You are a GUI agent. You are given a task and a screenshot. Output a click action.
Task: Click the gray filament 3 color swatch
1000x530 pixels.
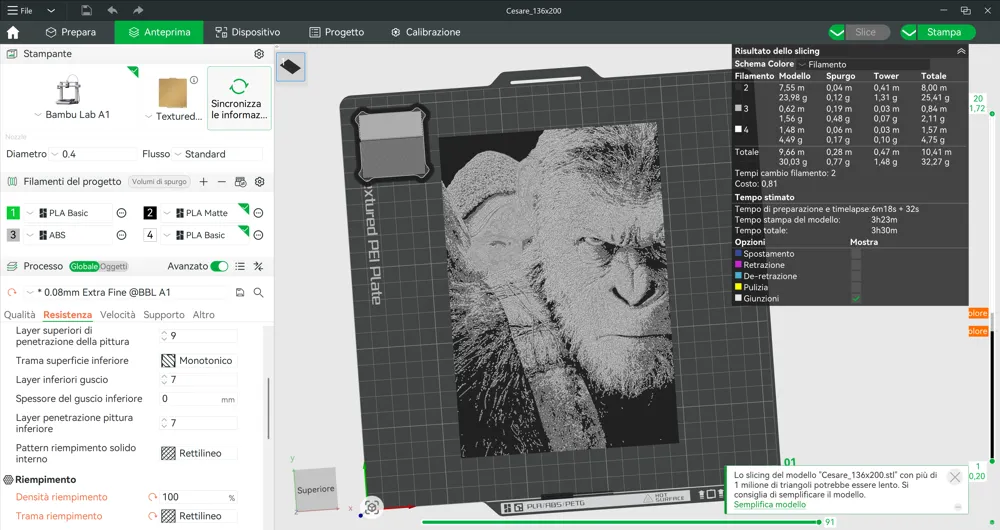pos(13,235)
